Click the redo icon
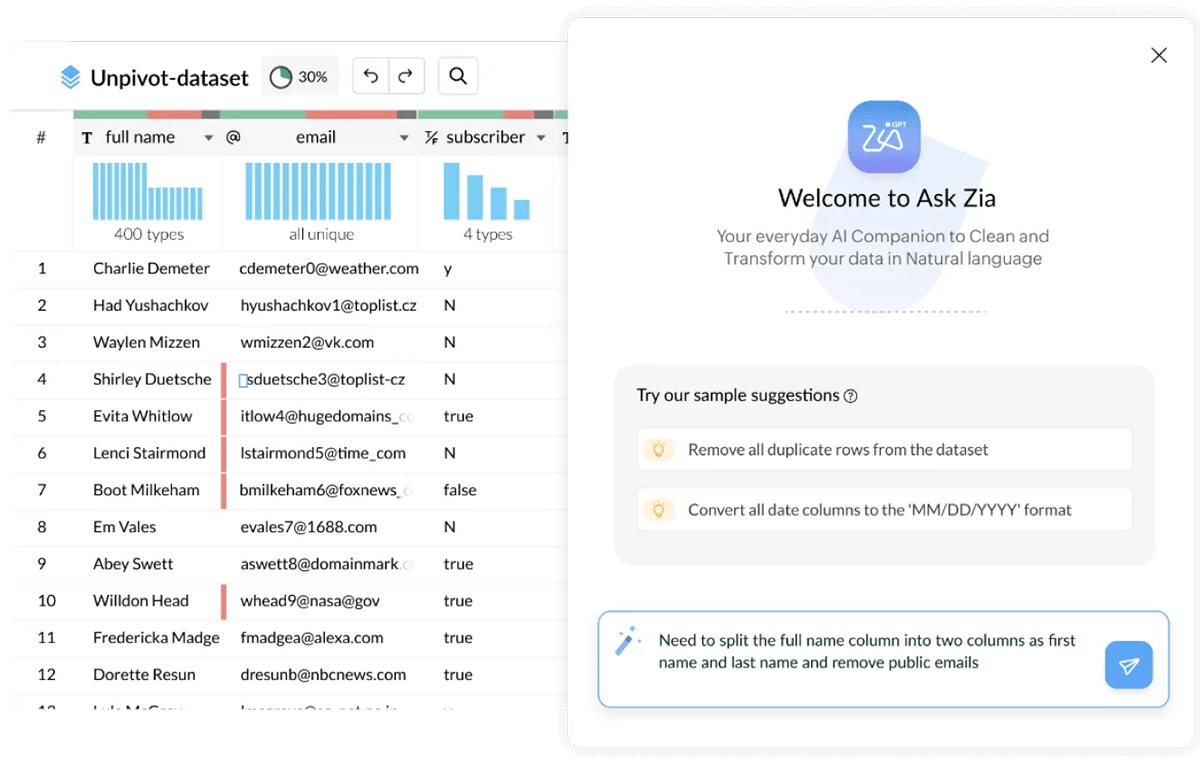This screenshot has width=1200, height=761. [x=408, y=75]
